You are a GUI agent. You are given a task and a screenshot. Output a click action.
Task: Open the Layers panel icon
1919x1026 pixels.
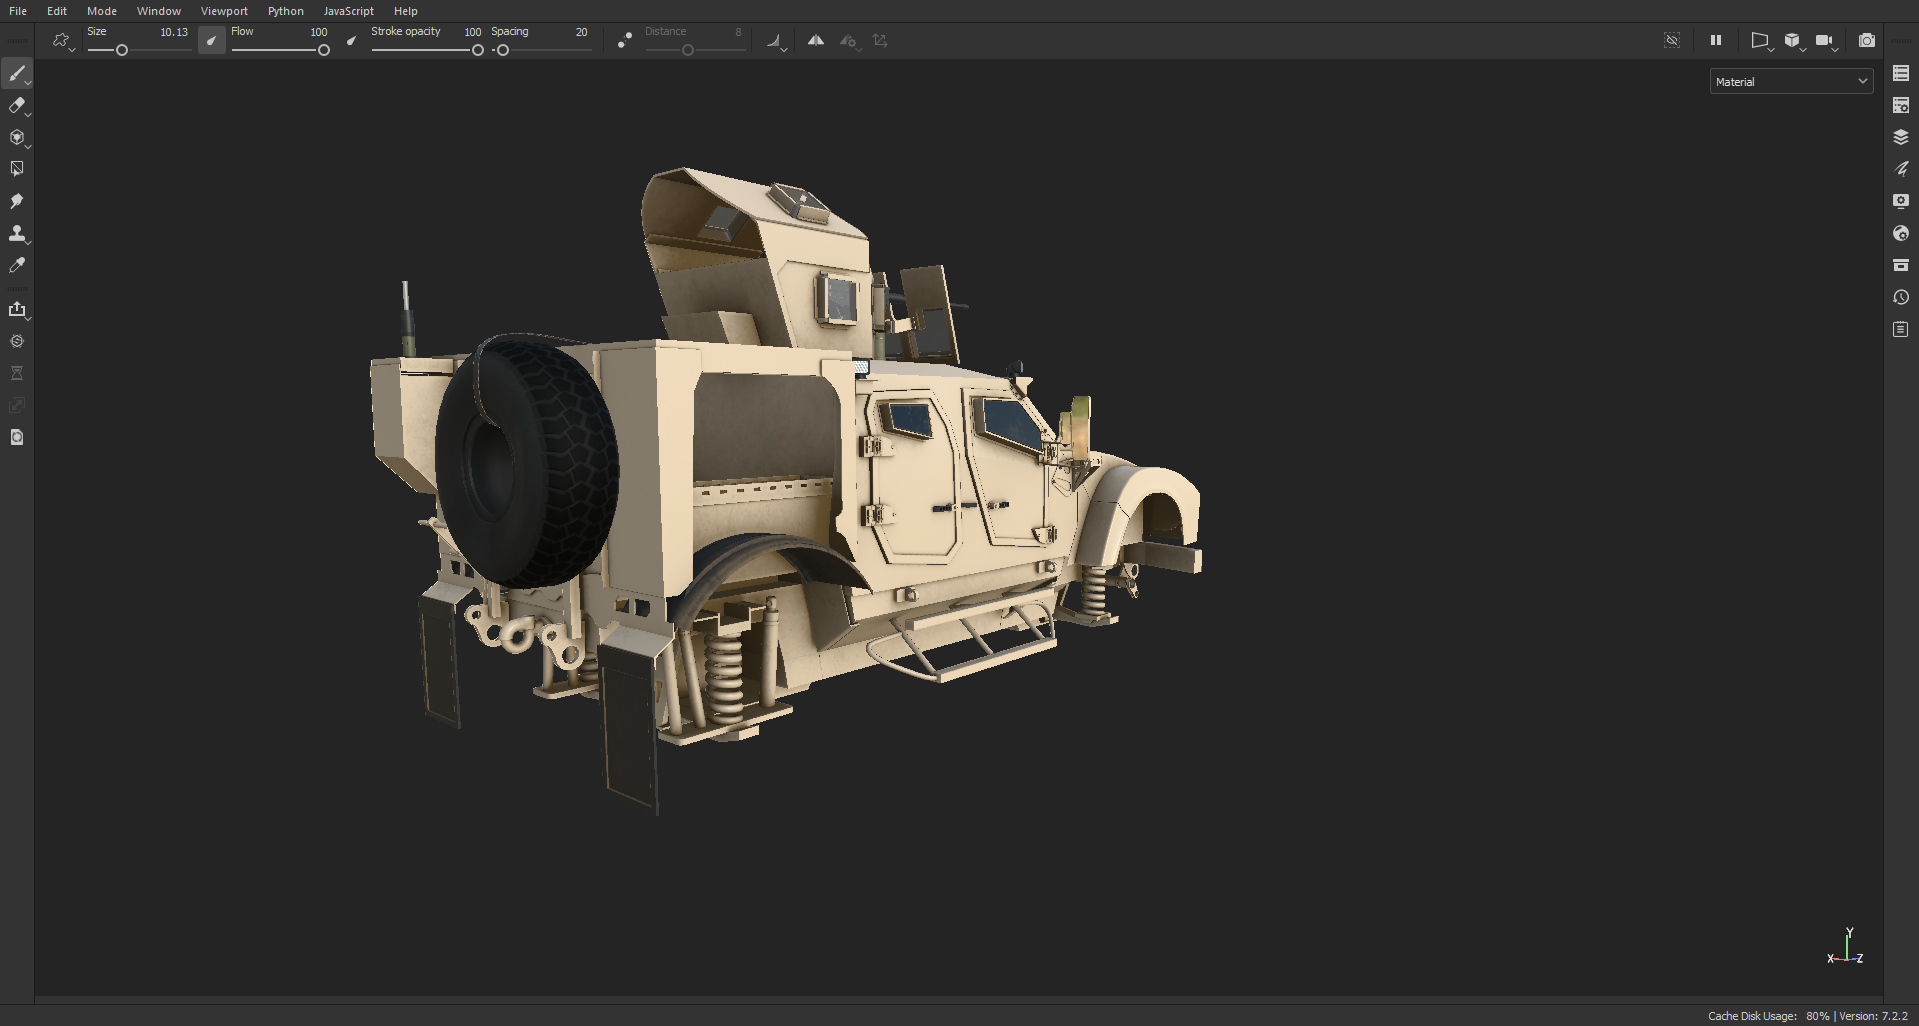tap(1901, 137)
